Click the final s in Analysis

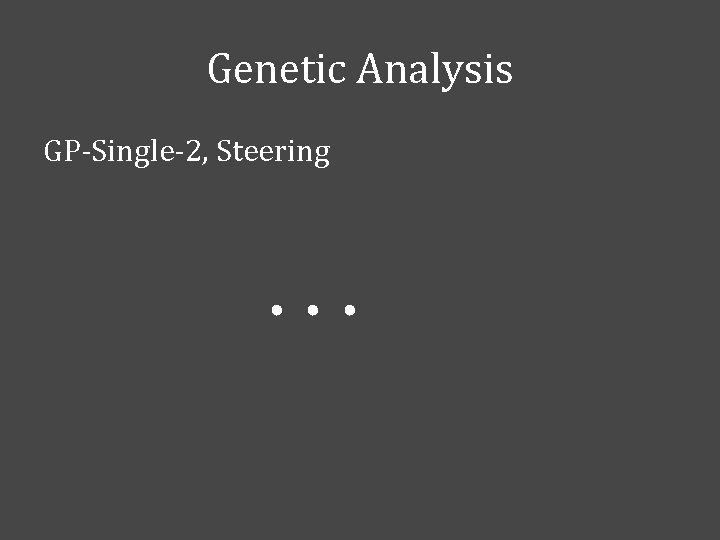tap(503, 72)
